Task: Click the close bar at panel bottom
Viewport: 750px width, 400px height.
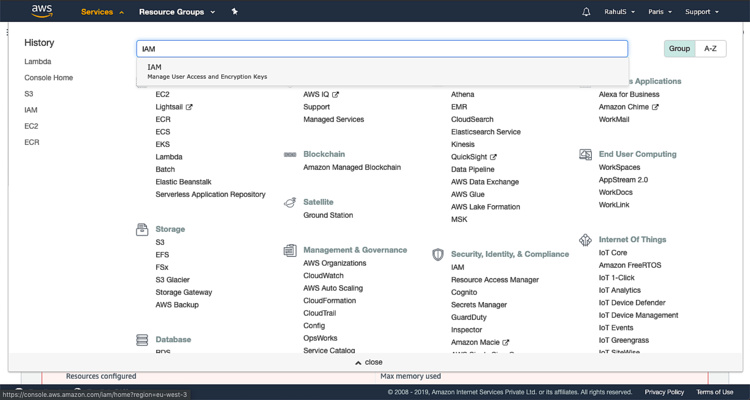Action: click(x=368, y=362)
